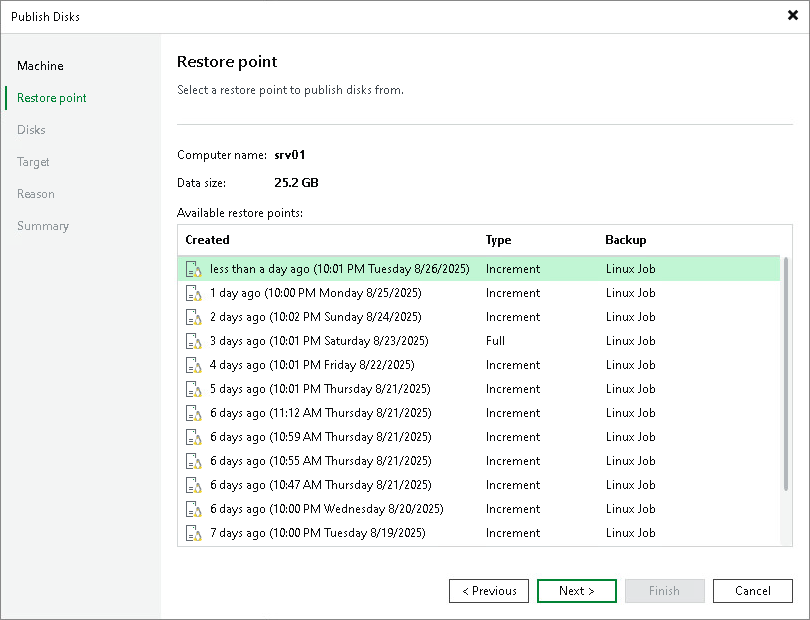Cancel the Publish Disks wizard
Viewport: 810px width, 620px height.
coord(753,591)
